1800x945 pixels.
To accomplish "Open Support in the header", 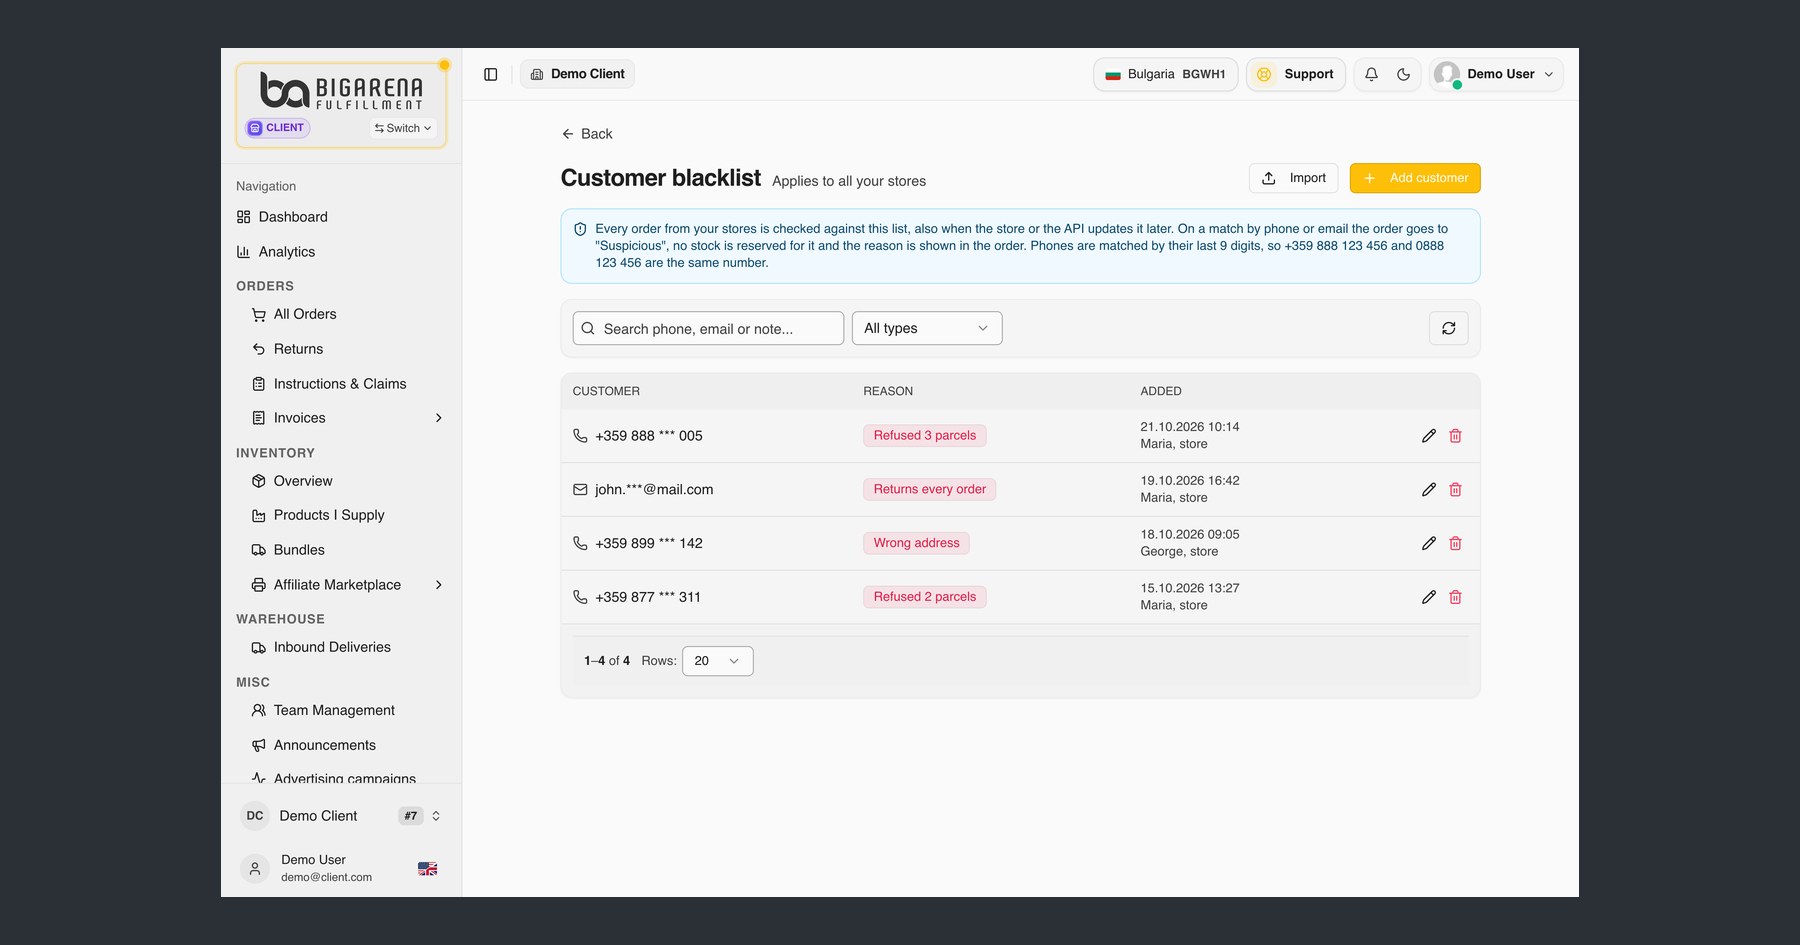I will [1295, 74].
